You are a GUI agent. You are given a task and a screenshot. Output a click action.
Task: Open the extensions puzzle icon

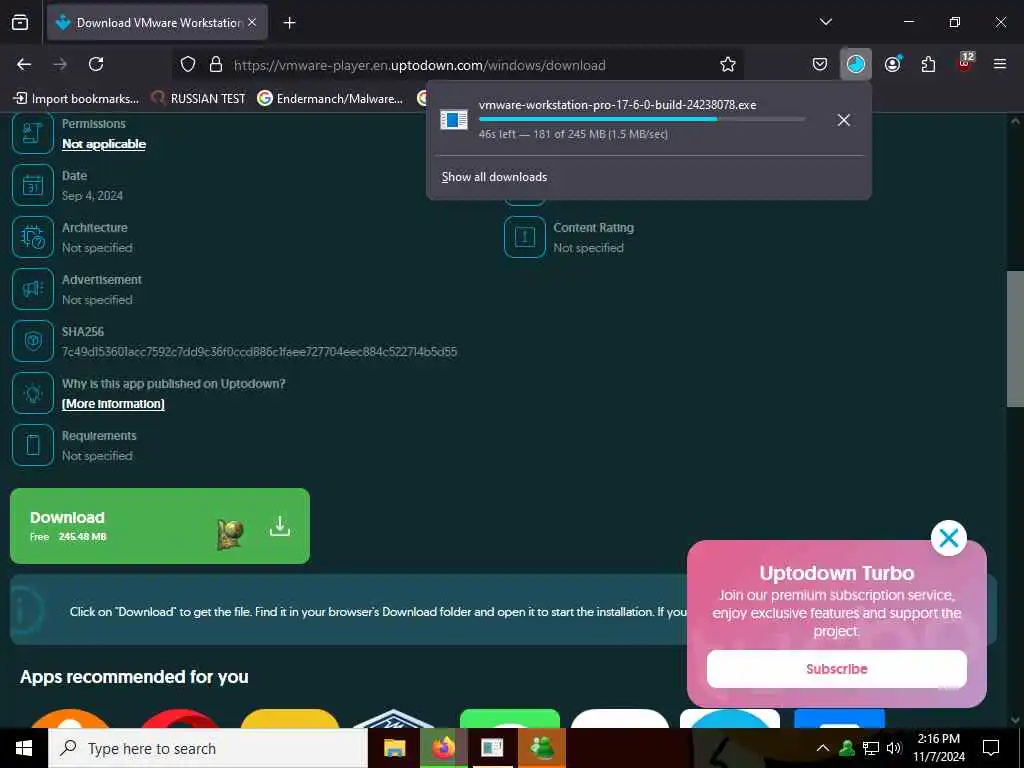(x=928, y=64)
